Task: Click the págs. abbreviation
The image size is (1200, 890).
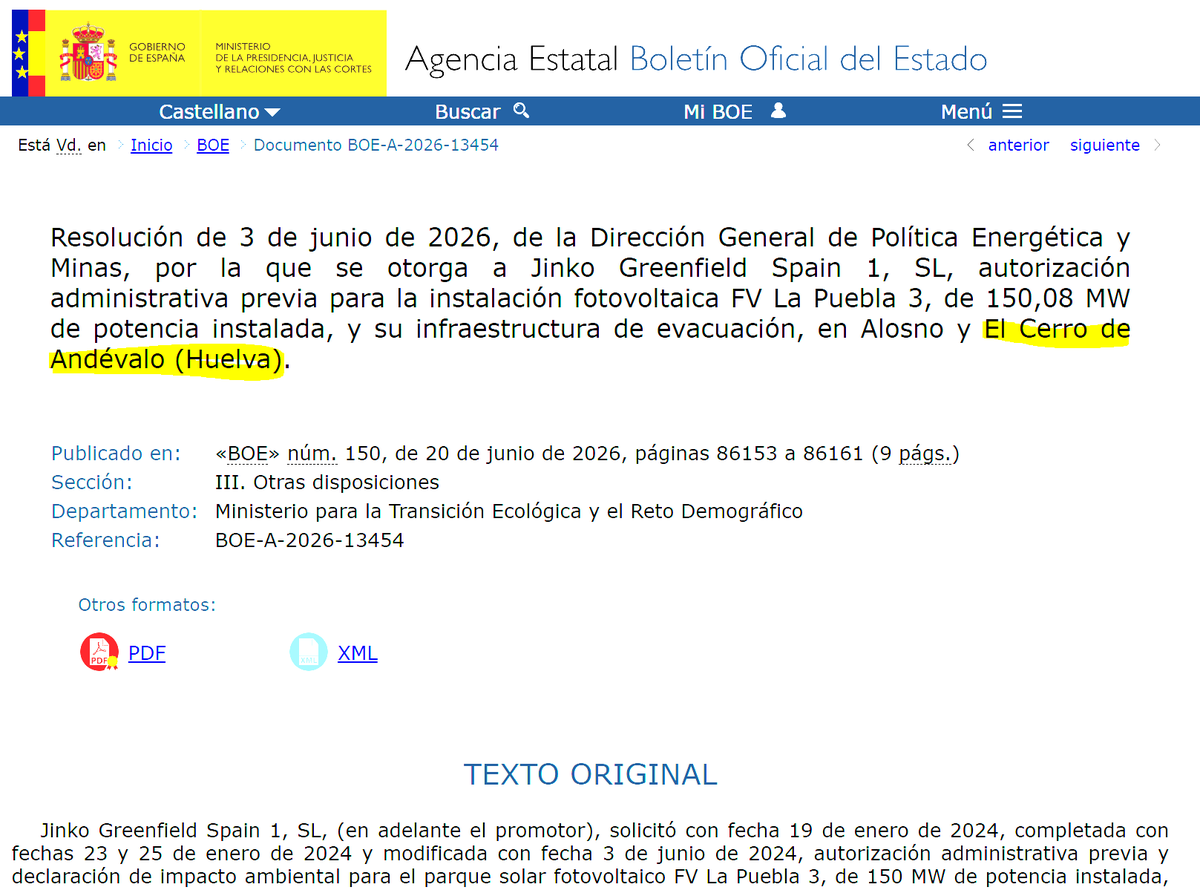Action: coord(925,454)
